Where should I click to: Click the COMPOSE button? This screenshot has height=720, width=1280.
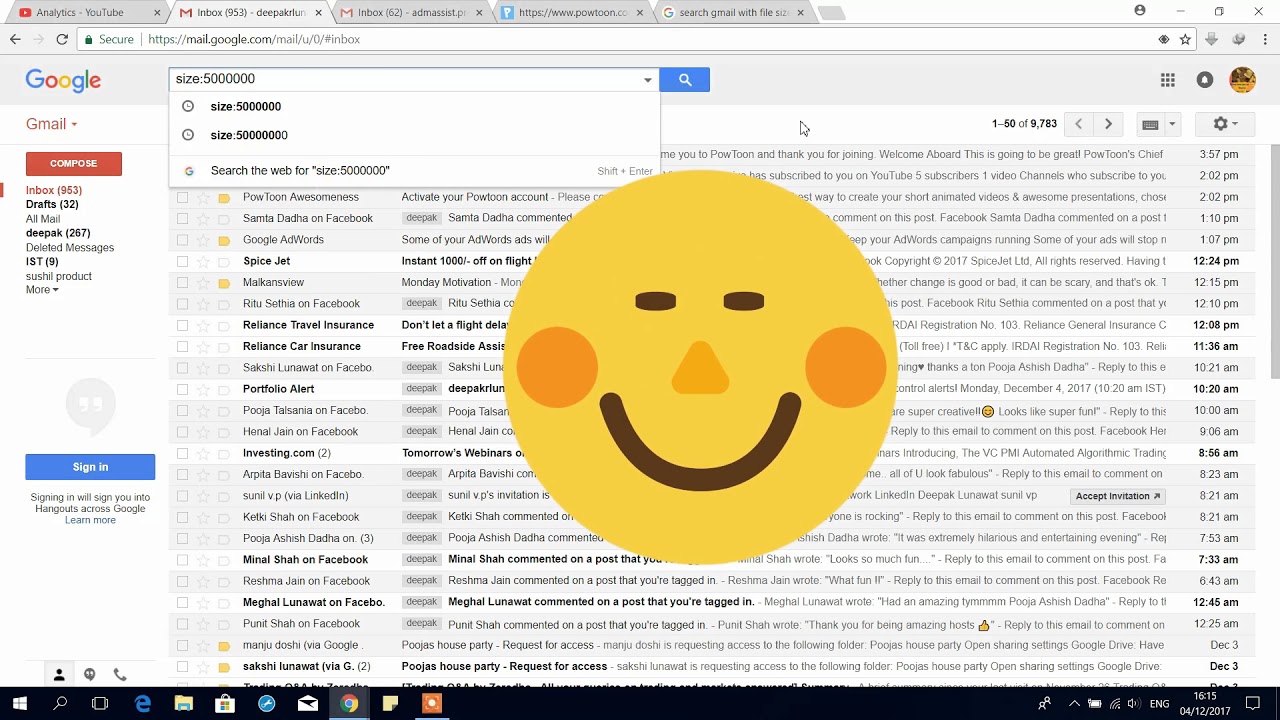(x=74, y=164)
